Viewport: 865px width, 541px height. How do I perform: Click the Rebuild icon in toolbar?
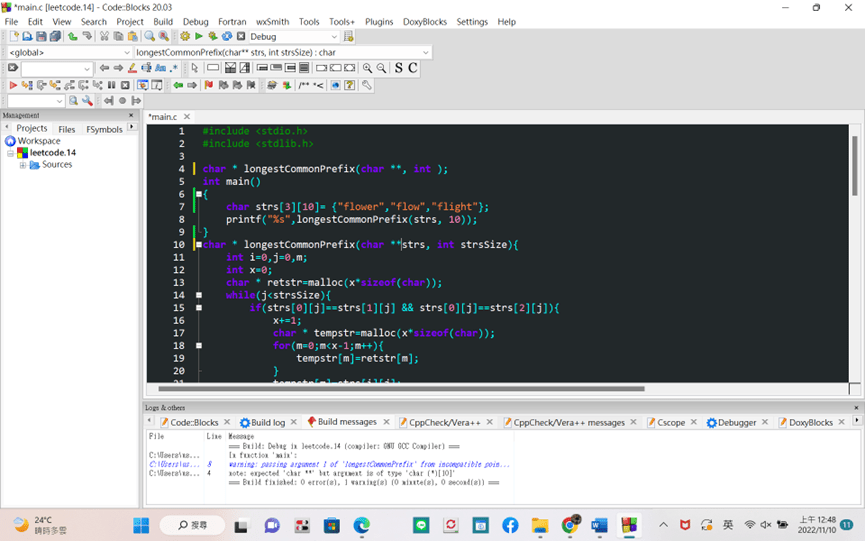click(x=227, y=37)
